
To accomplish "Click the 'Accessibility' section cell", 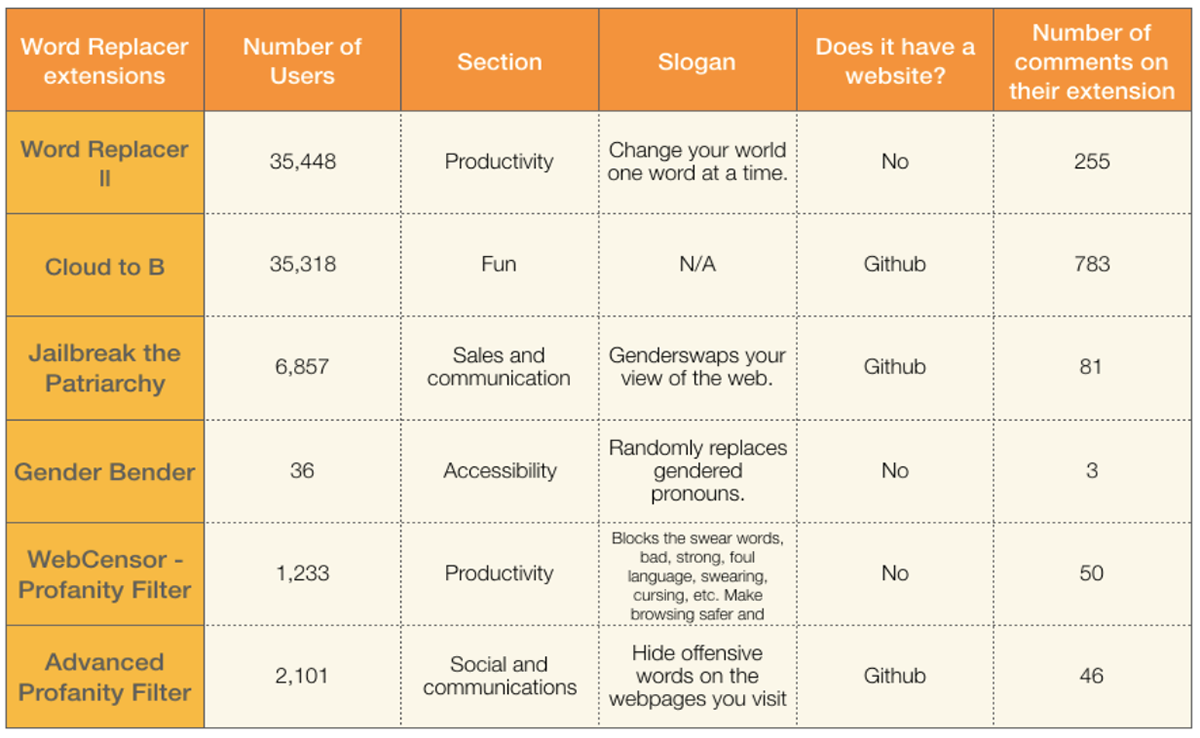I will pyautogui.click(x=499, y=471).
